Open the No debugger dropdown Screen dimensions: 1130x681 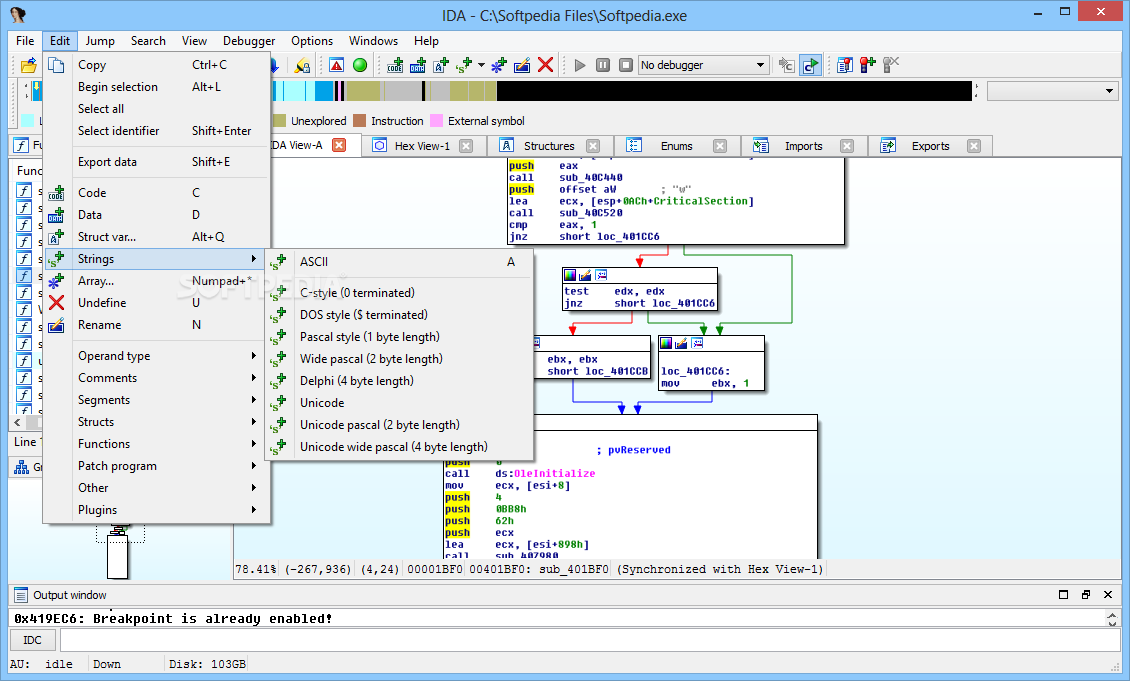point(703,65)
